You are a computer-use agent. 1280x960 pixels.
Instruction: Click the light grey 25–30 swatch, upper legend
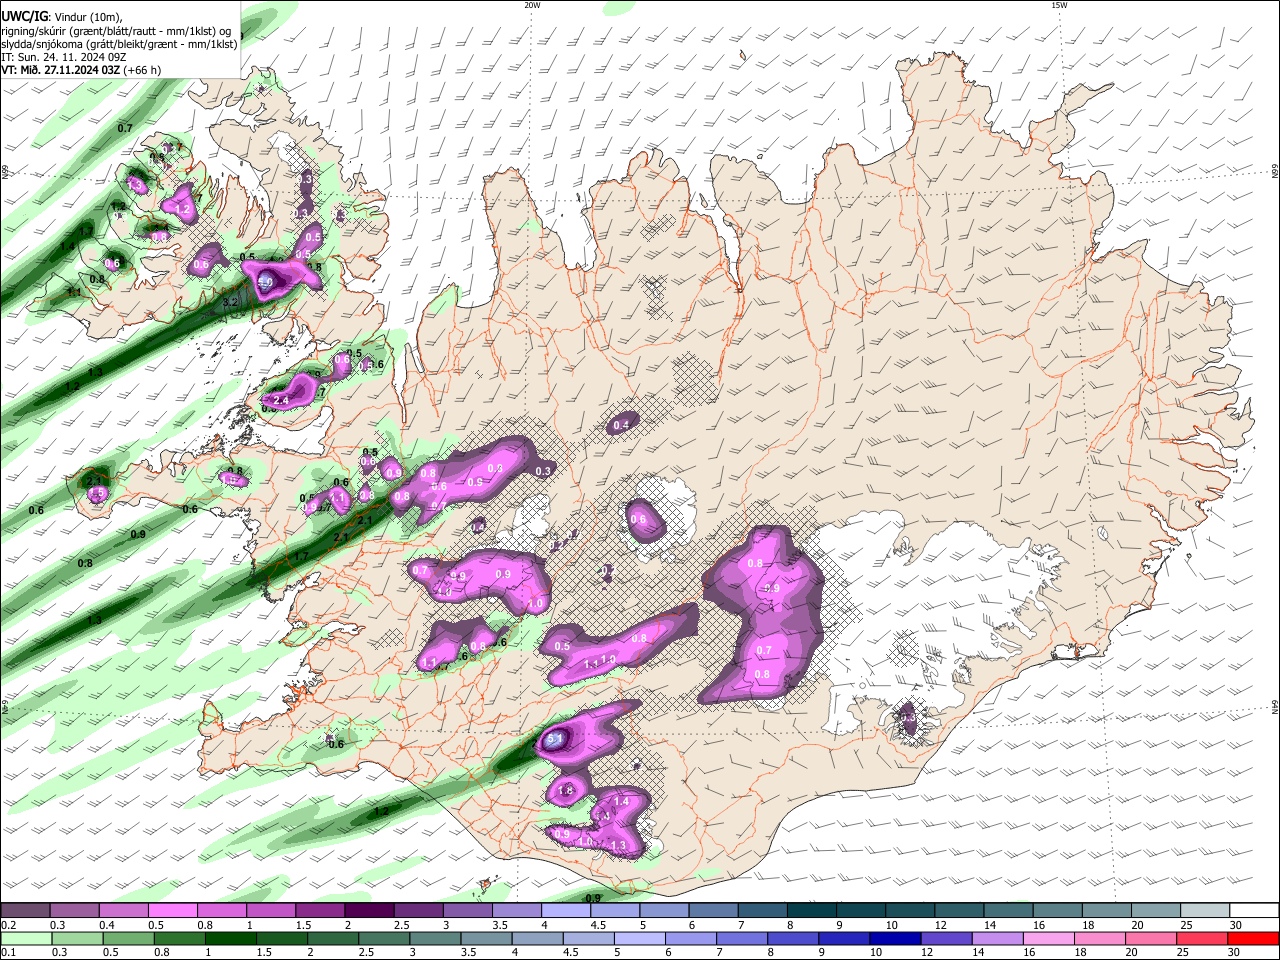pos(1205,910)
